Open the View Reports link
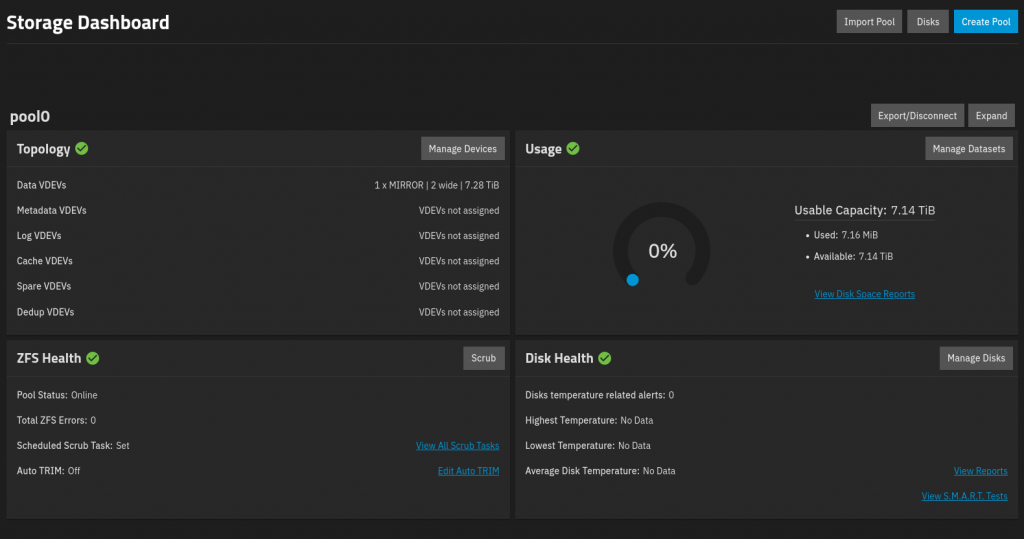 (980, 471)
